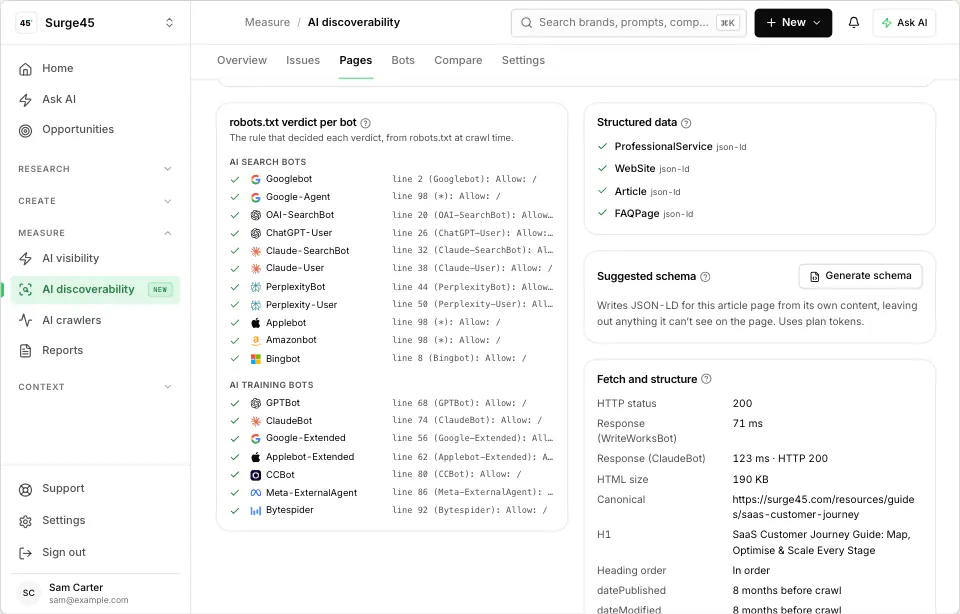960x614 pixels.
Task: Click the Amazon icon next to Amazonbot
Action: pos(255,340)
